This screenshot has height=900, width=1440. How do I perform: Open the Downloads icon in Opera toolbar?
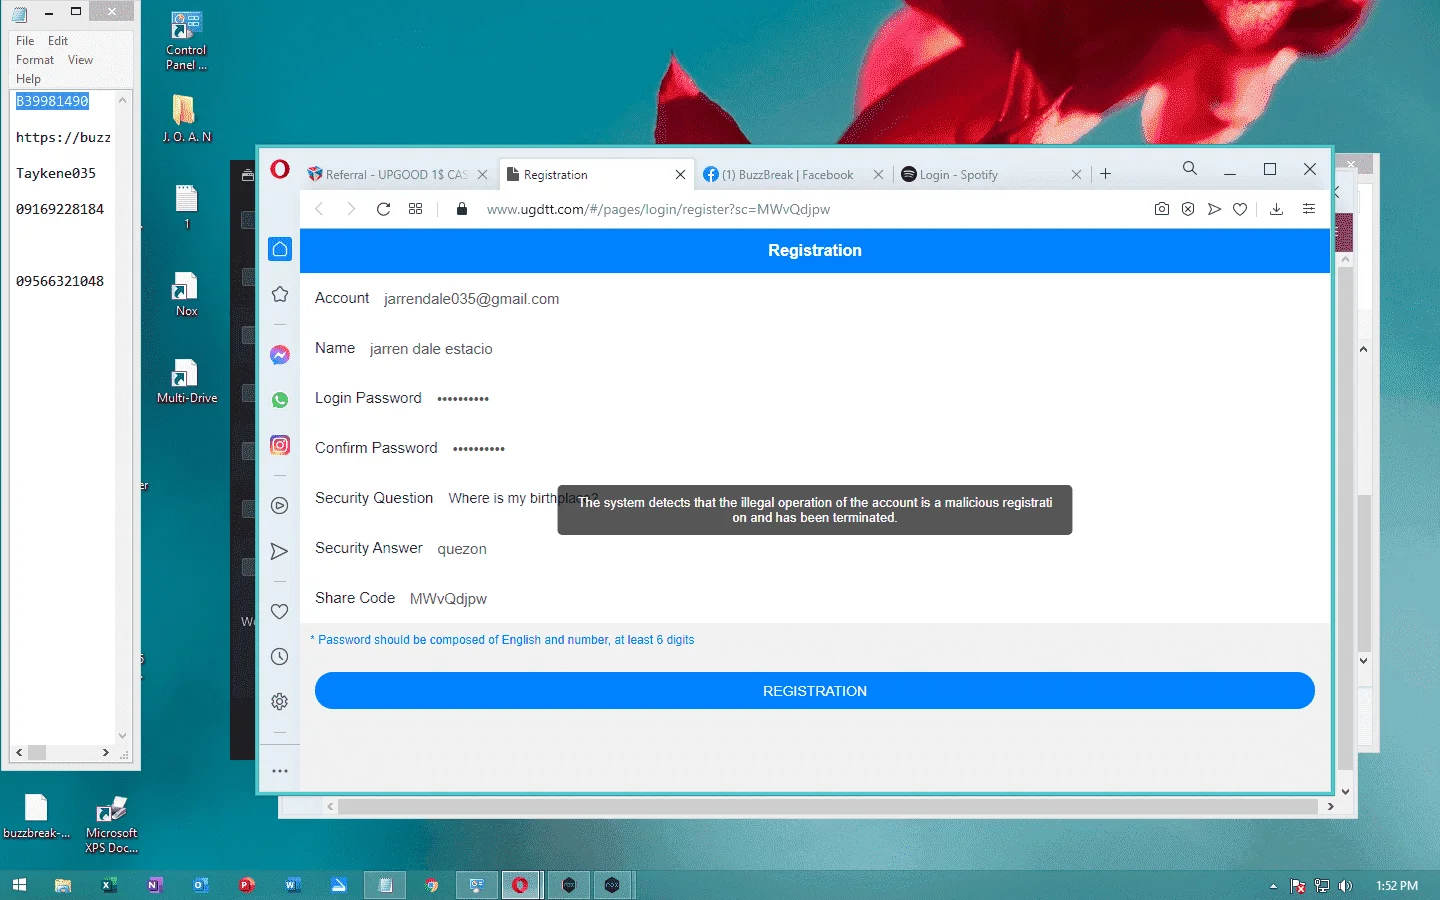pos(1276,209)
